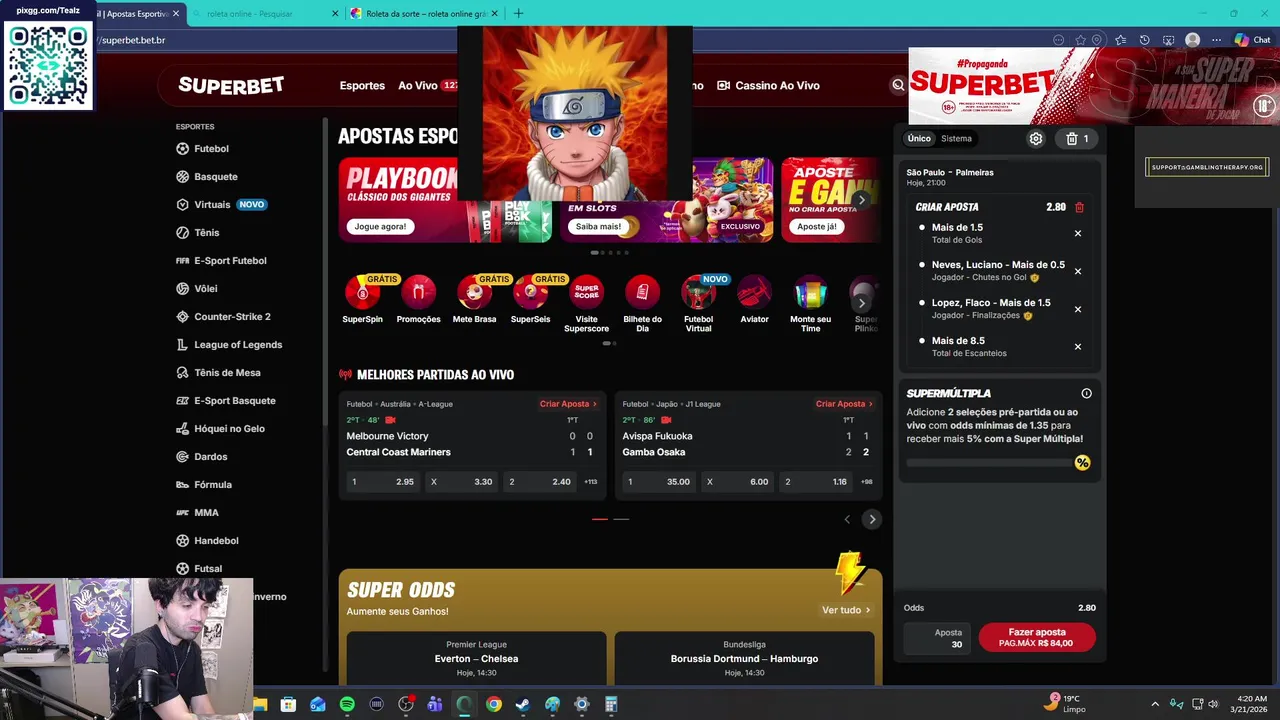Viewport: 1280px width, 720px height.
Task: Advance the promo banner carousel arrow
Action: [x=861, y=200]
